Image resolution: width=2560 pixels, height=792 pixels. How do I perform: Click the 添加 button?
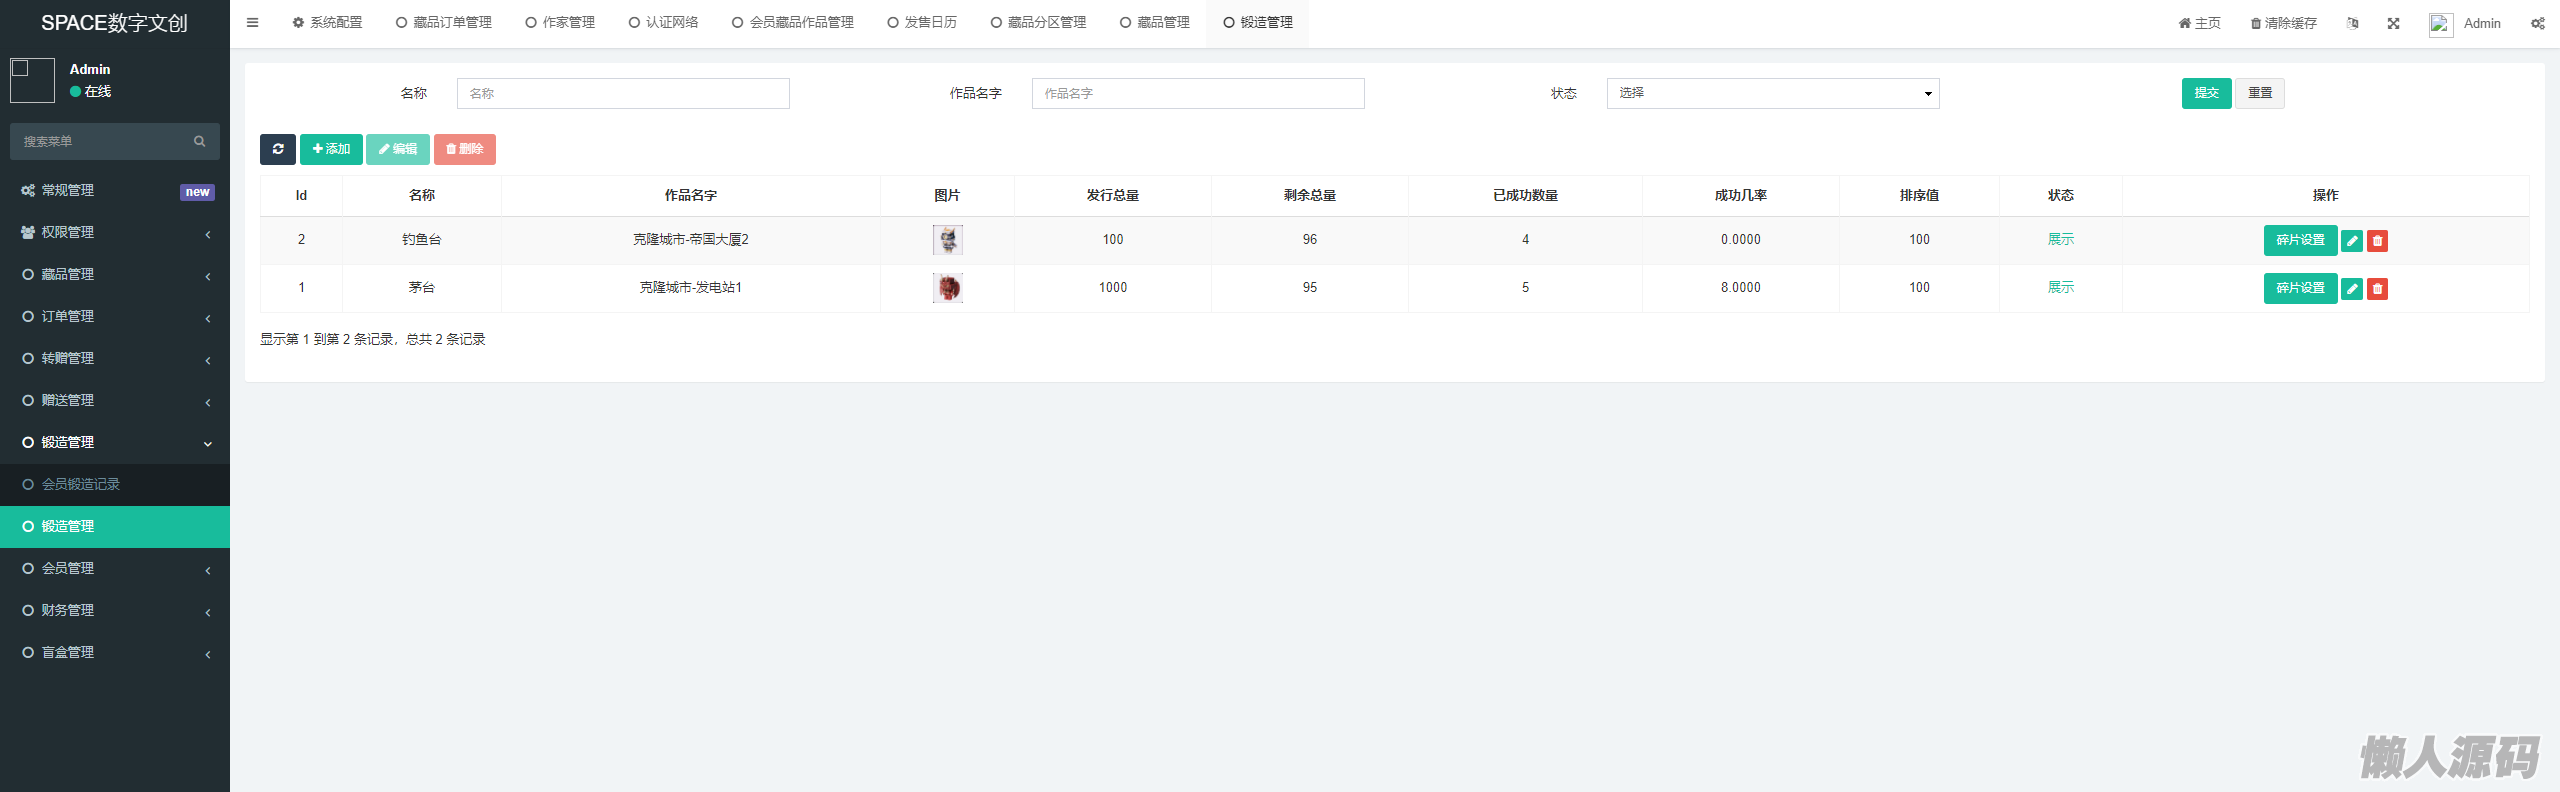pos(331,149)
